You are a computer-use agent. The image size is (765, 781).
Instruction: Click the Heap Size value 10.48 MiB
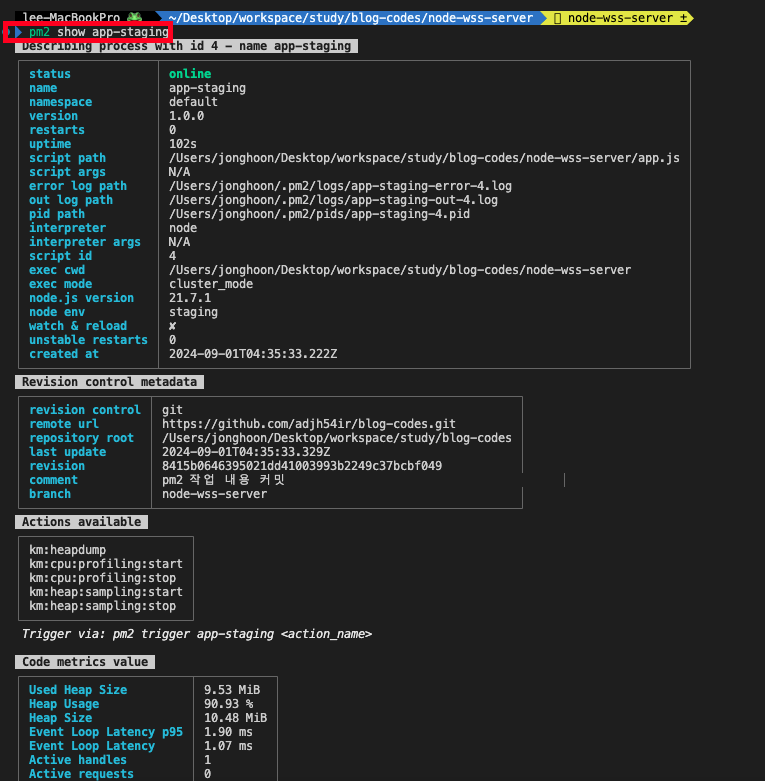tap(236, 718)
